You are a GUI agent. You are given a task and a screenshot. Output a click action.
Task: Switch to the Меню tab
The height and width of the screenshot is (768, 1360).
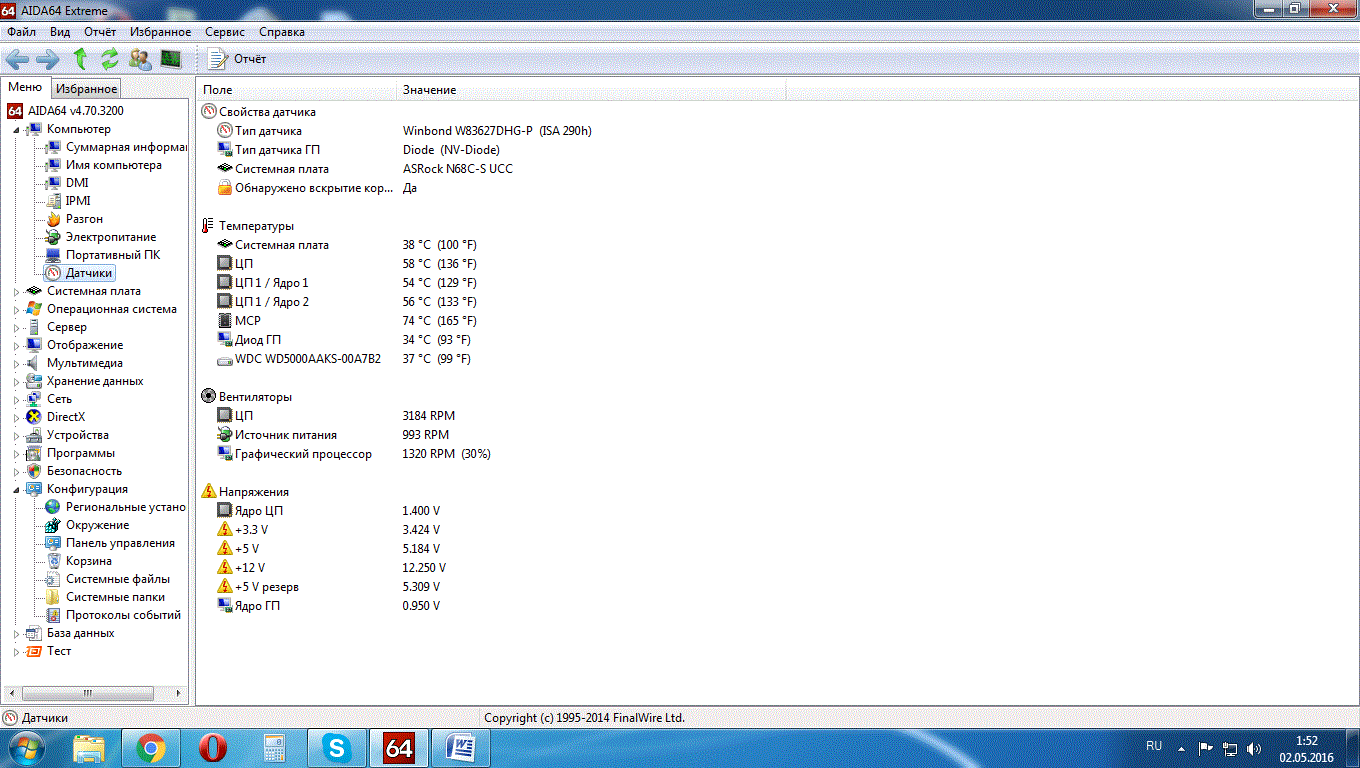(25, 88)
